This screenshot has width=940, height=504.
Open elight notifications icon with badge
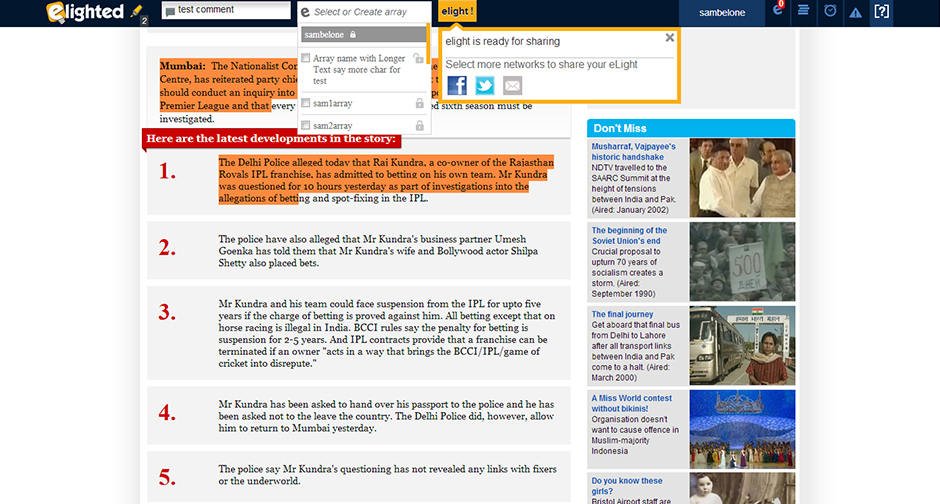pos(778,10)
